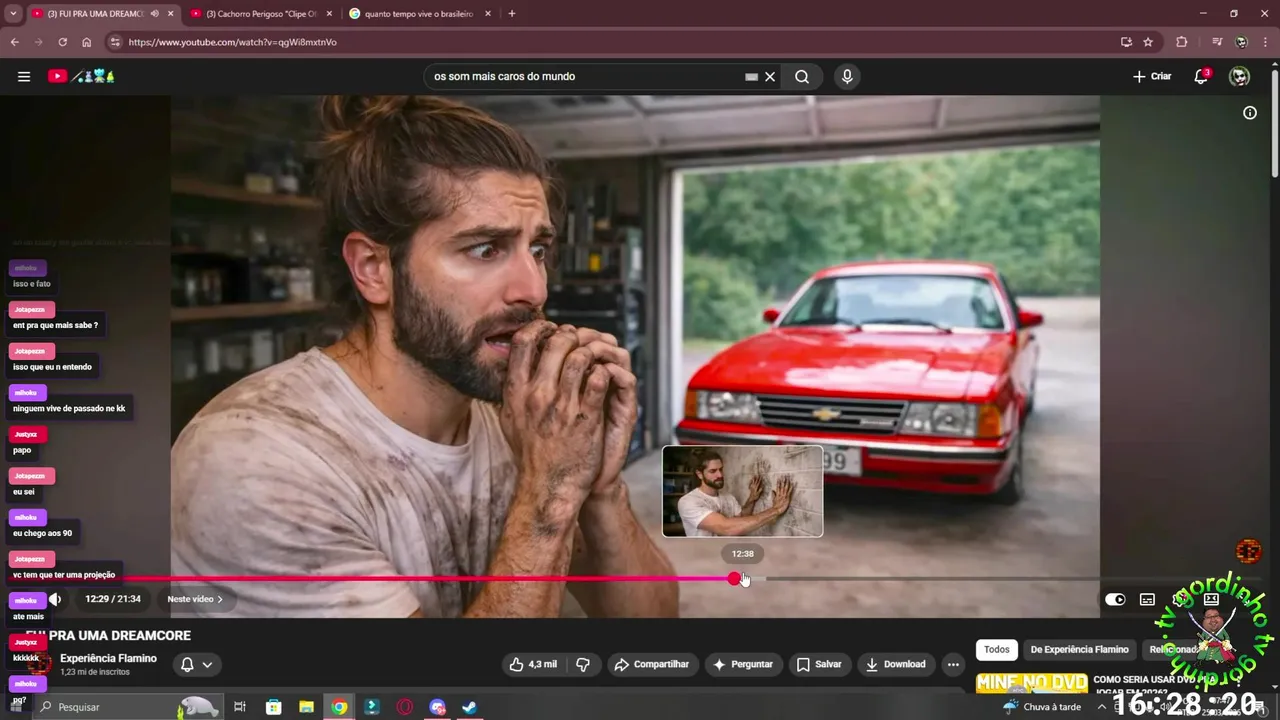1280x720 pixels.
Task: Open the browser home page
Action: tap(86, 42)
